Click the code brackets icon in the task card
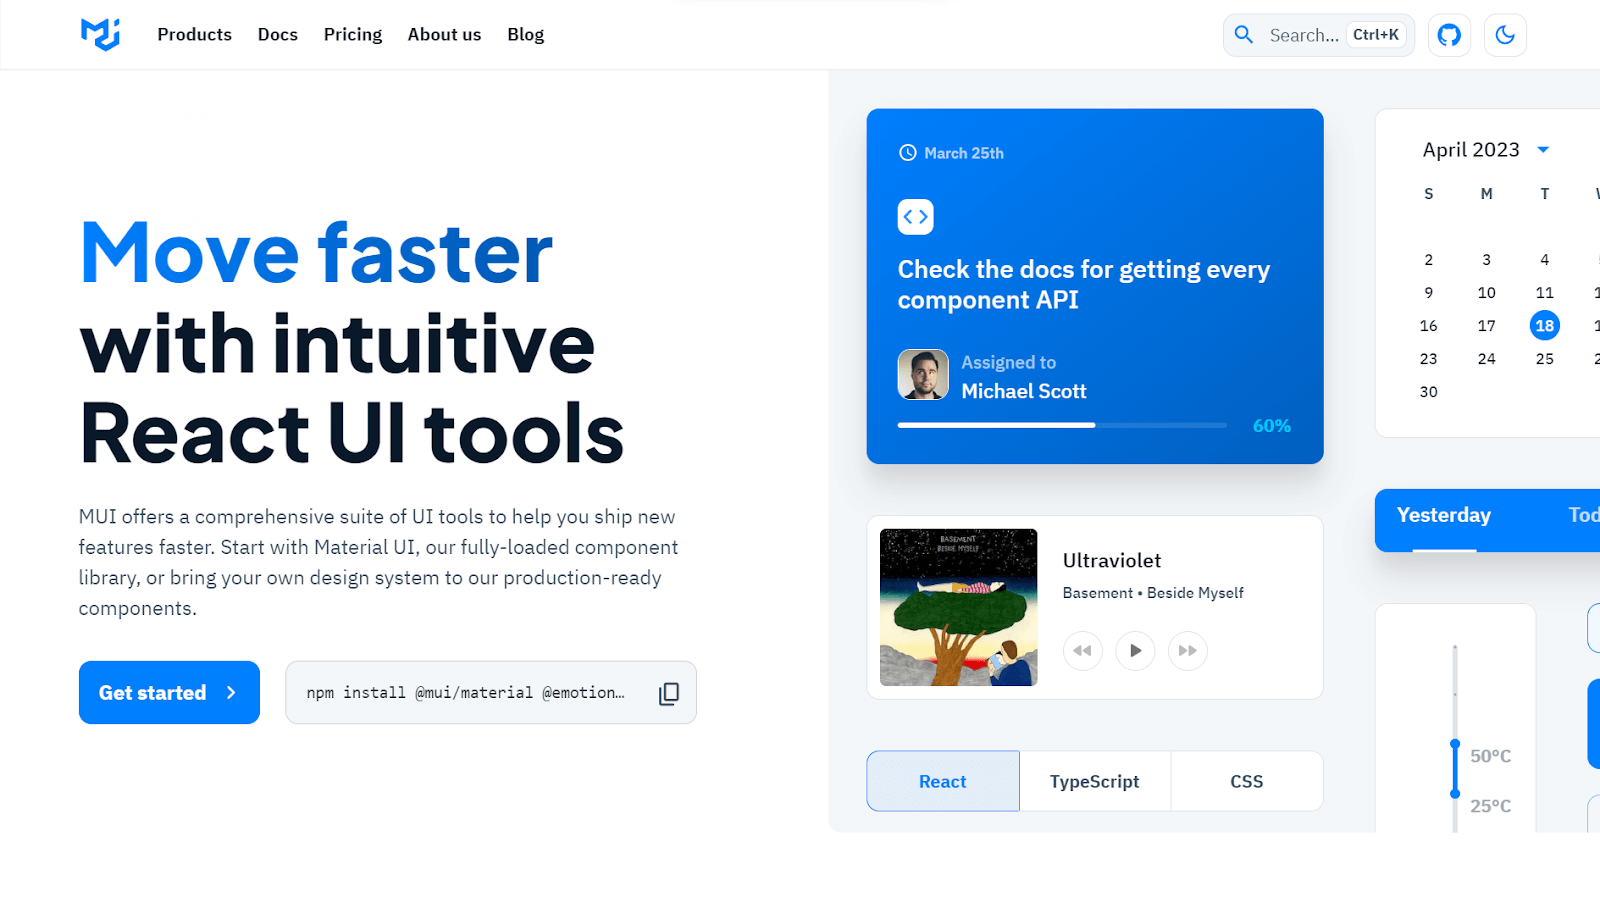This screenshot has width=1600, height=914. pyautogui.click(x=915, y=217)
